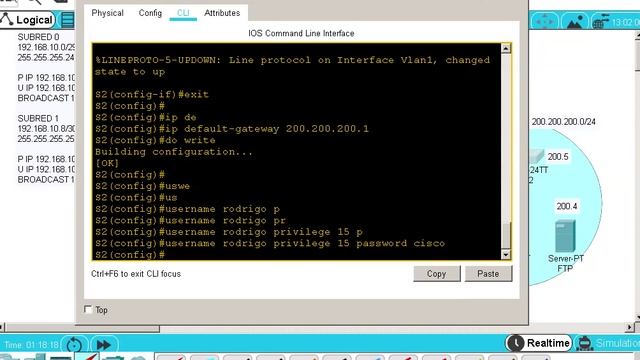The height and width of the screenshot is (360, 640).
Task: Click the Paste button
Action: coord(488,274)
